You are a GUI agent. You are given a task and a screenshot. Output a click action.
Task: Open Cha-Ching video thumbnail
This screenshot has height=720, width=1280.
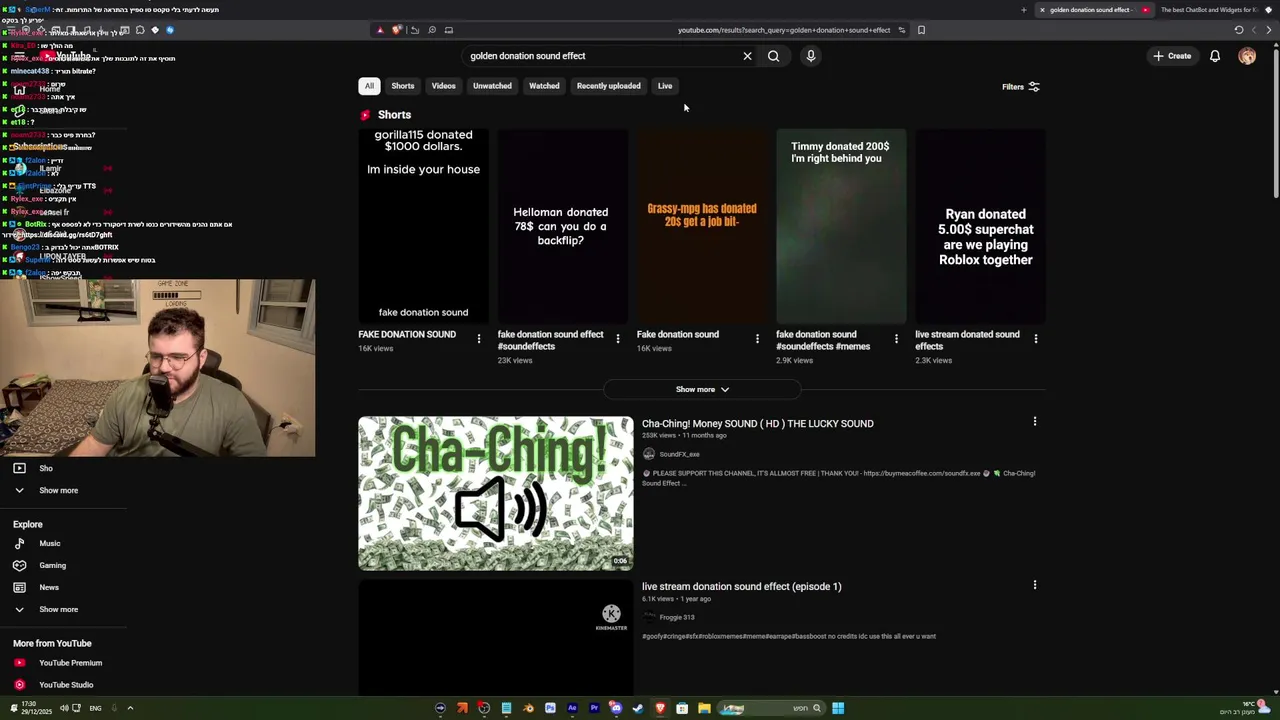coord(496,493)
